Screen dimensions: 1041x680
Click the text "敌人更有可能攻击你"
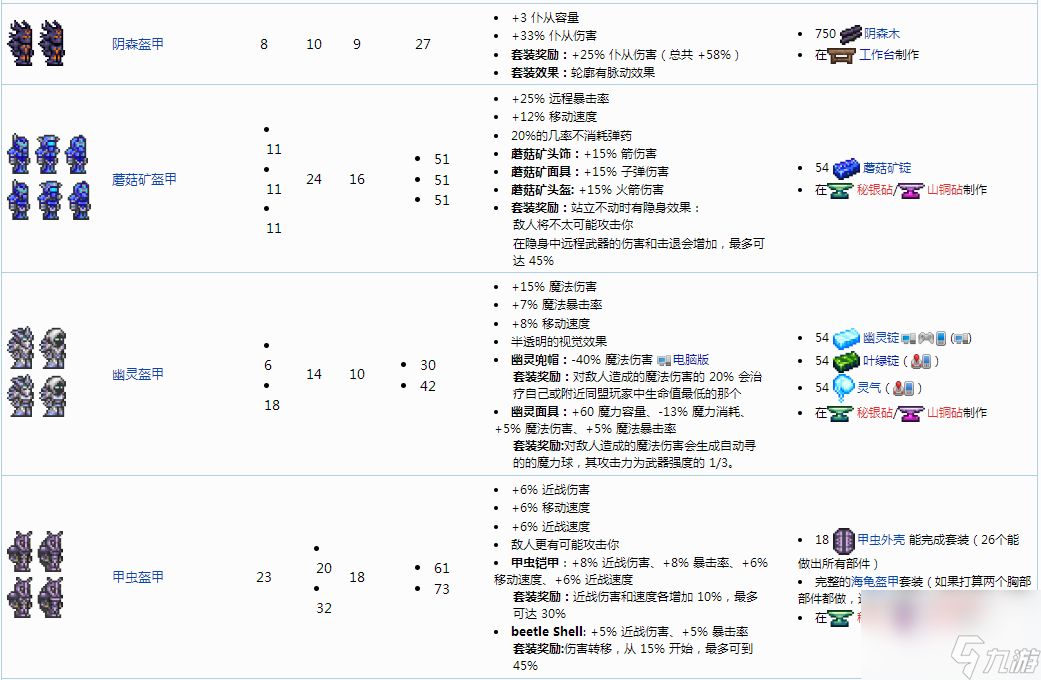pos(565,545)
